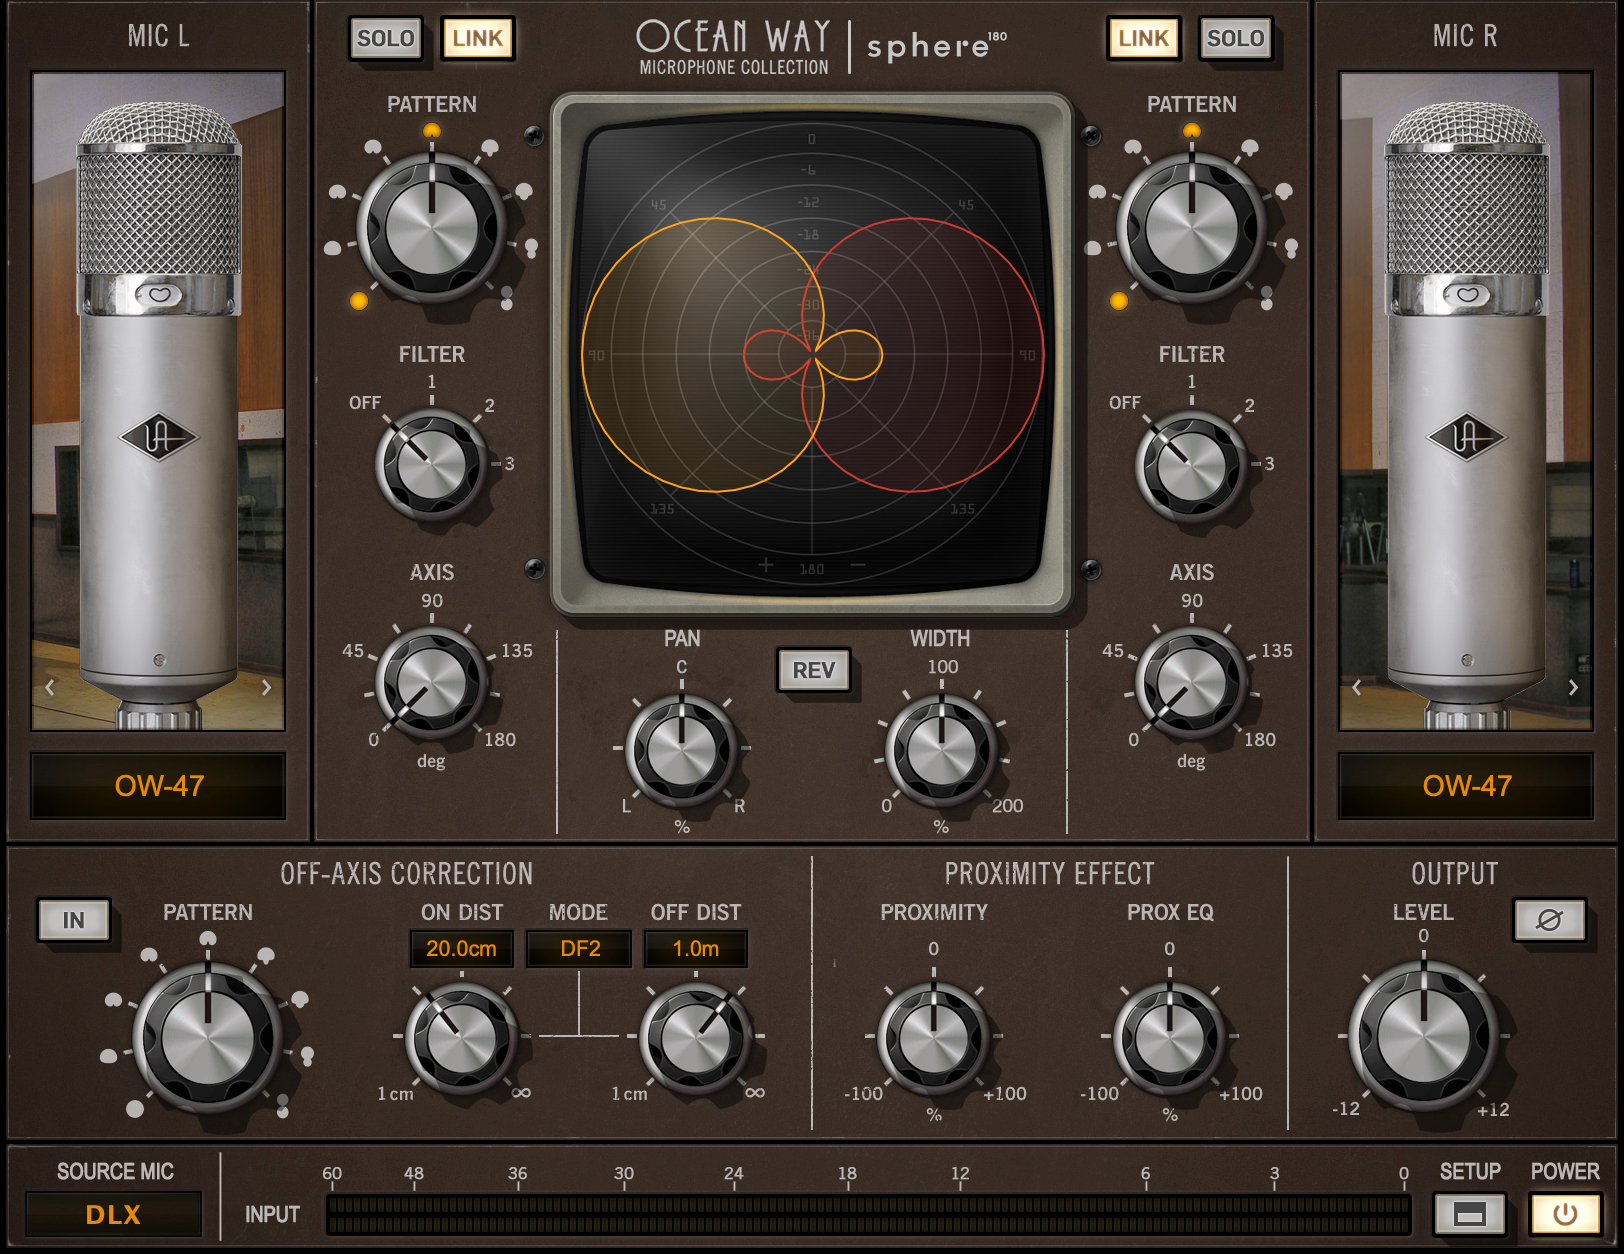Click the ON DIST knob
Image resolution: width=1624 pixels, height=1254 pixels.
click(461, 1038)
